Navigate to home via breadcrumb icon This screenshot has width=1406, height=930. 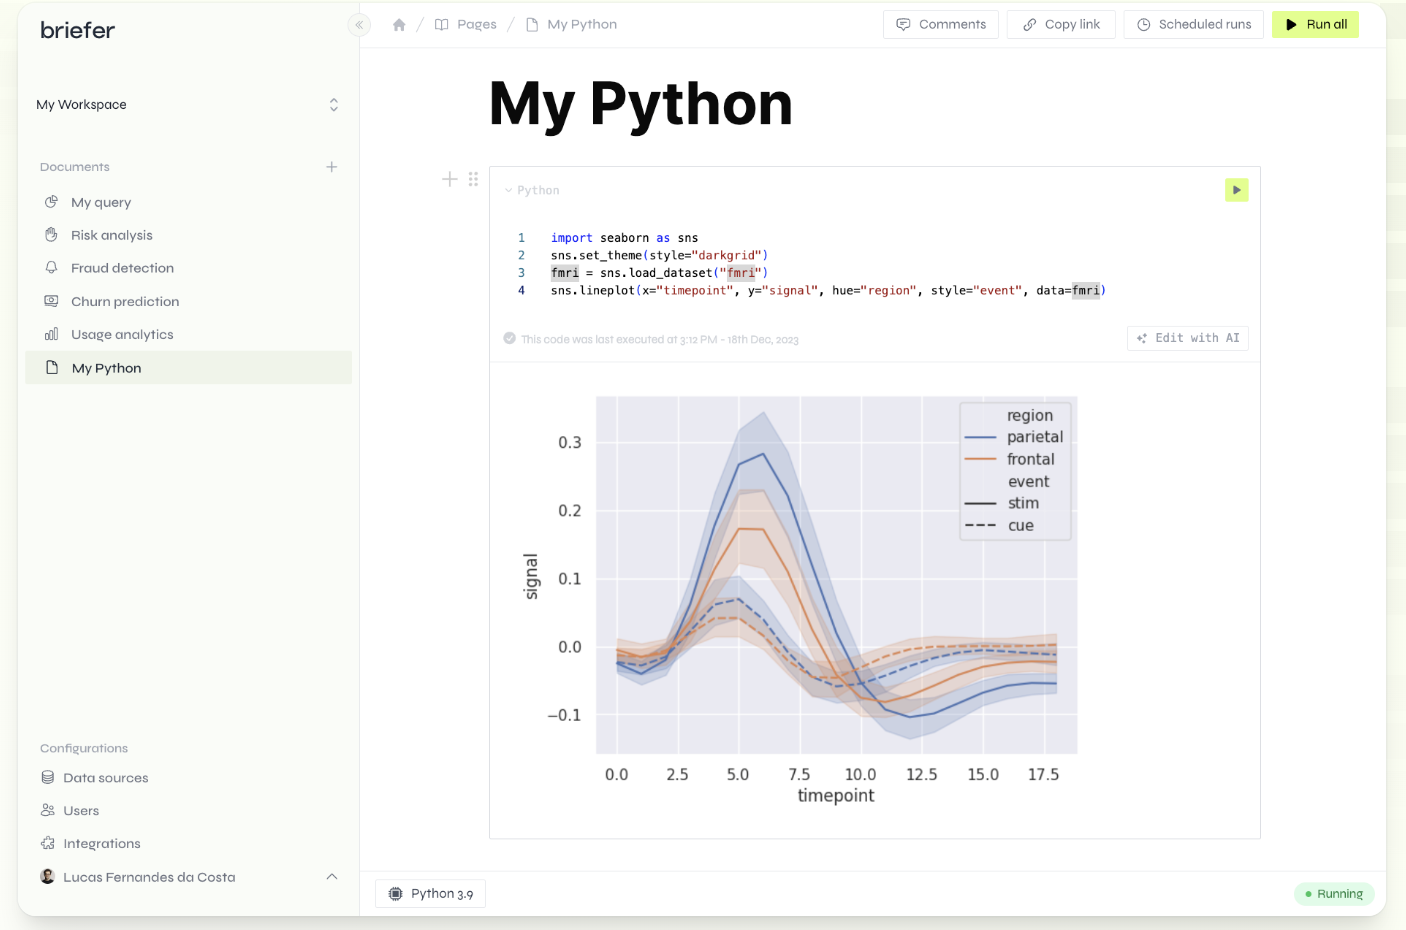(399, 23)
